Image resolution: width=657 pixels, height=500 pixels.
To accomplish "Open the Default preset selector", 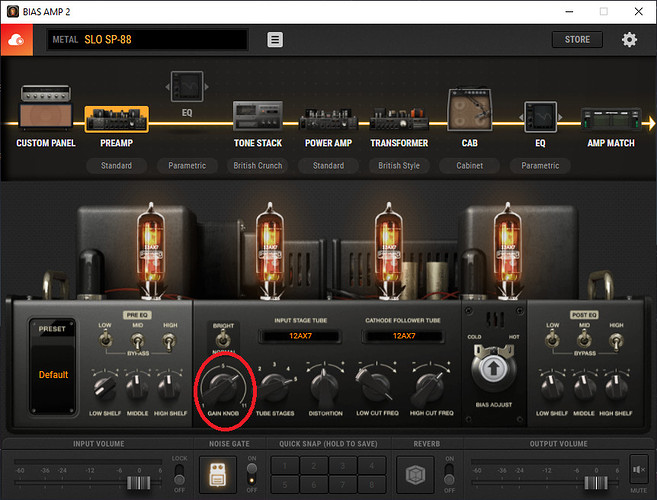I will [x=53, y=375].
